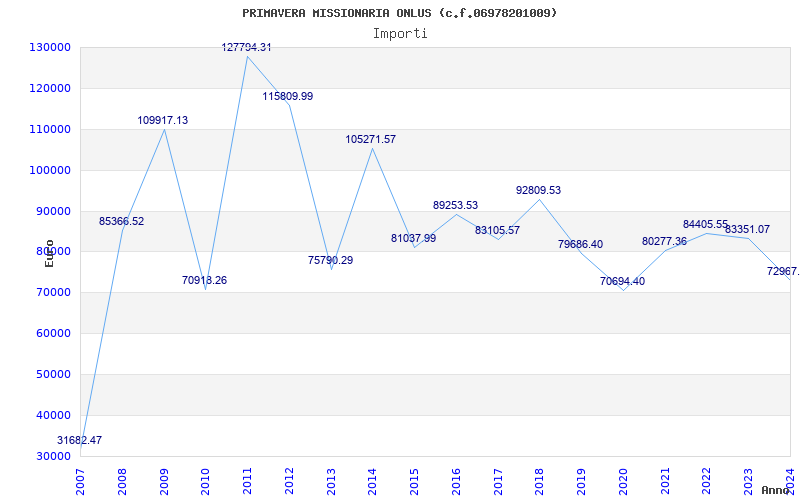Click the year 2018 axis label
This screenshot has width=800, height=500.
coord(540,482)
